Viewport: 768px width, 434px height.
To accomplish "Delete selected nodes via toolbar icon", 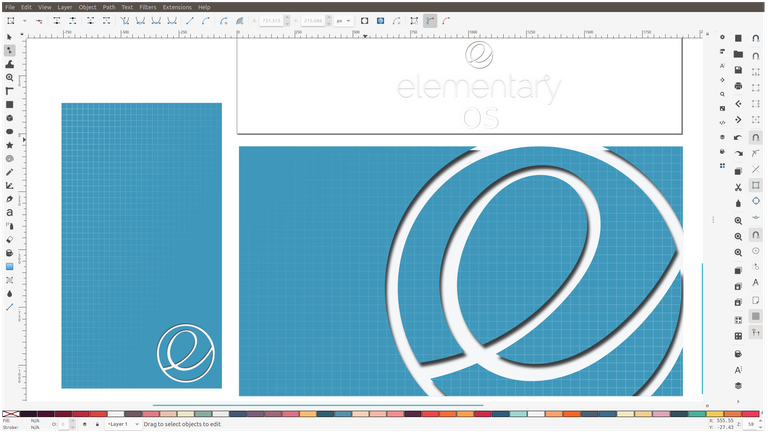I will (x=39, y=21).
